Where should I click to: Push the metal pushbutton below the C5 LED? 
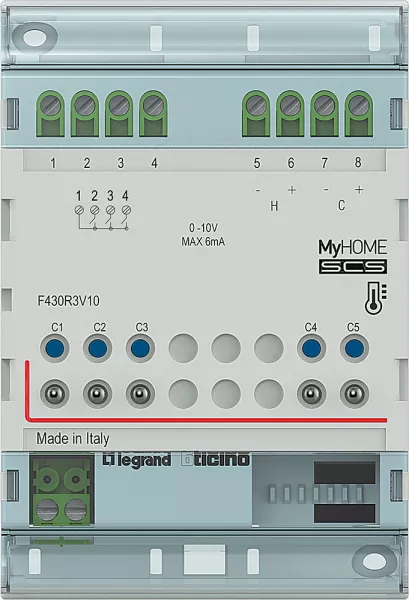355,394
